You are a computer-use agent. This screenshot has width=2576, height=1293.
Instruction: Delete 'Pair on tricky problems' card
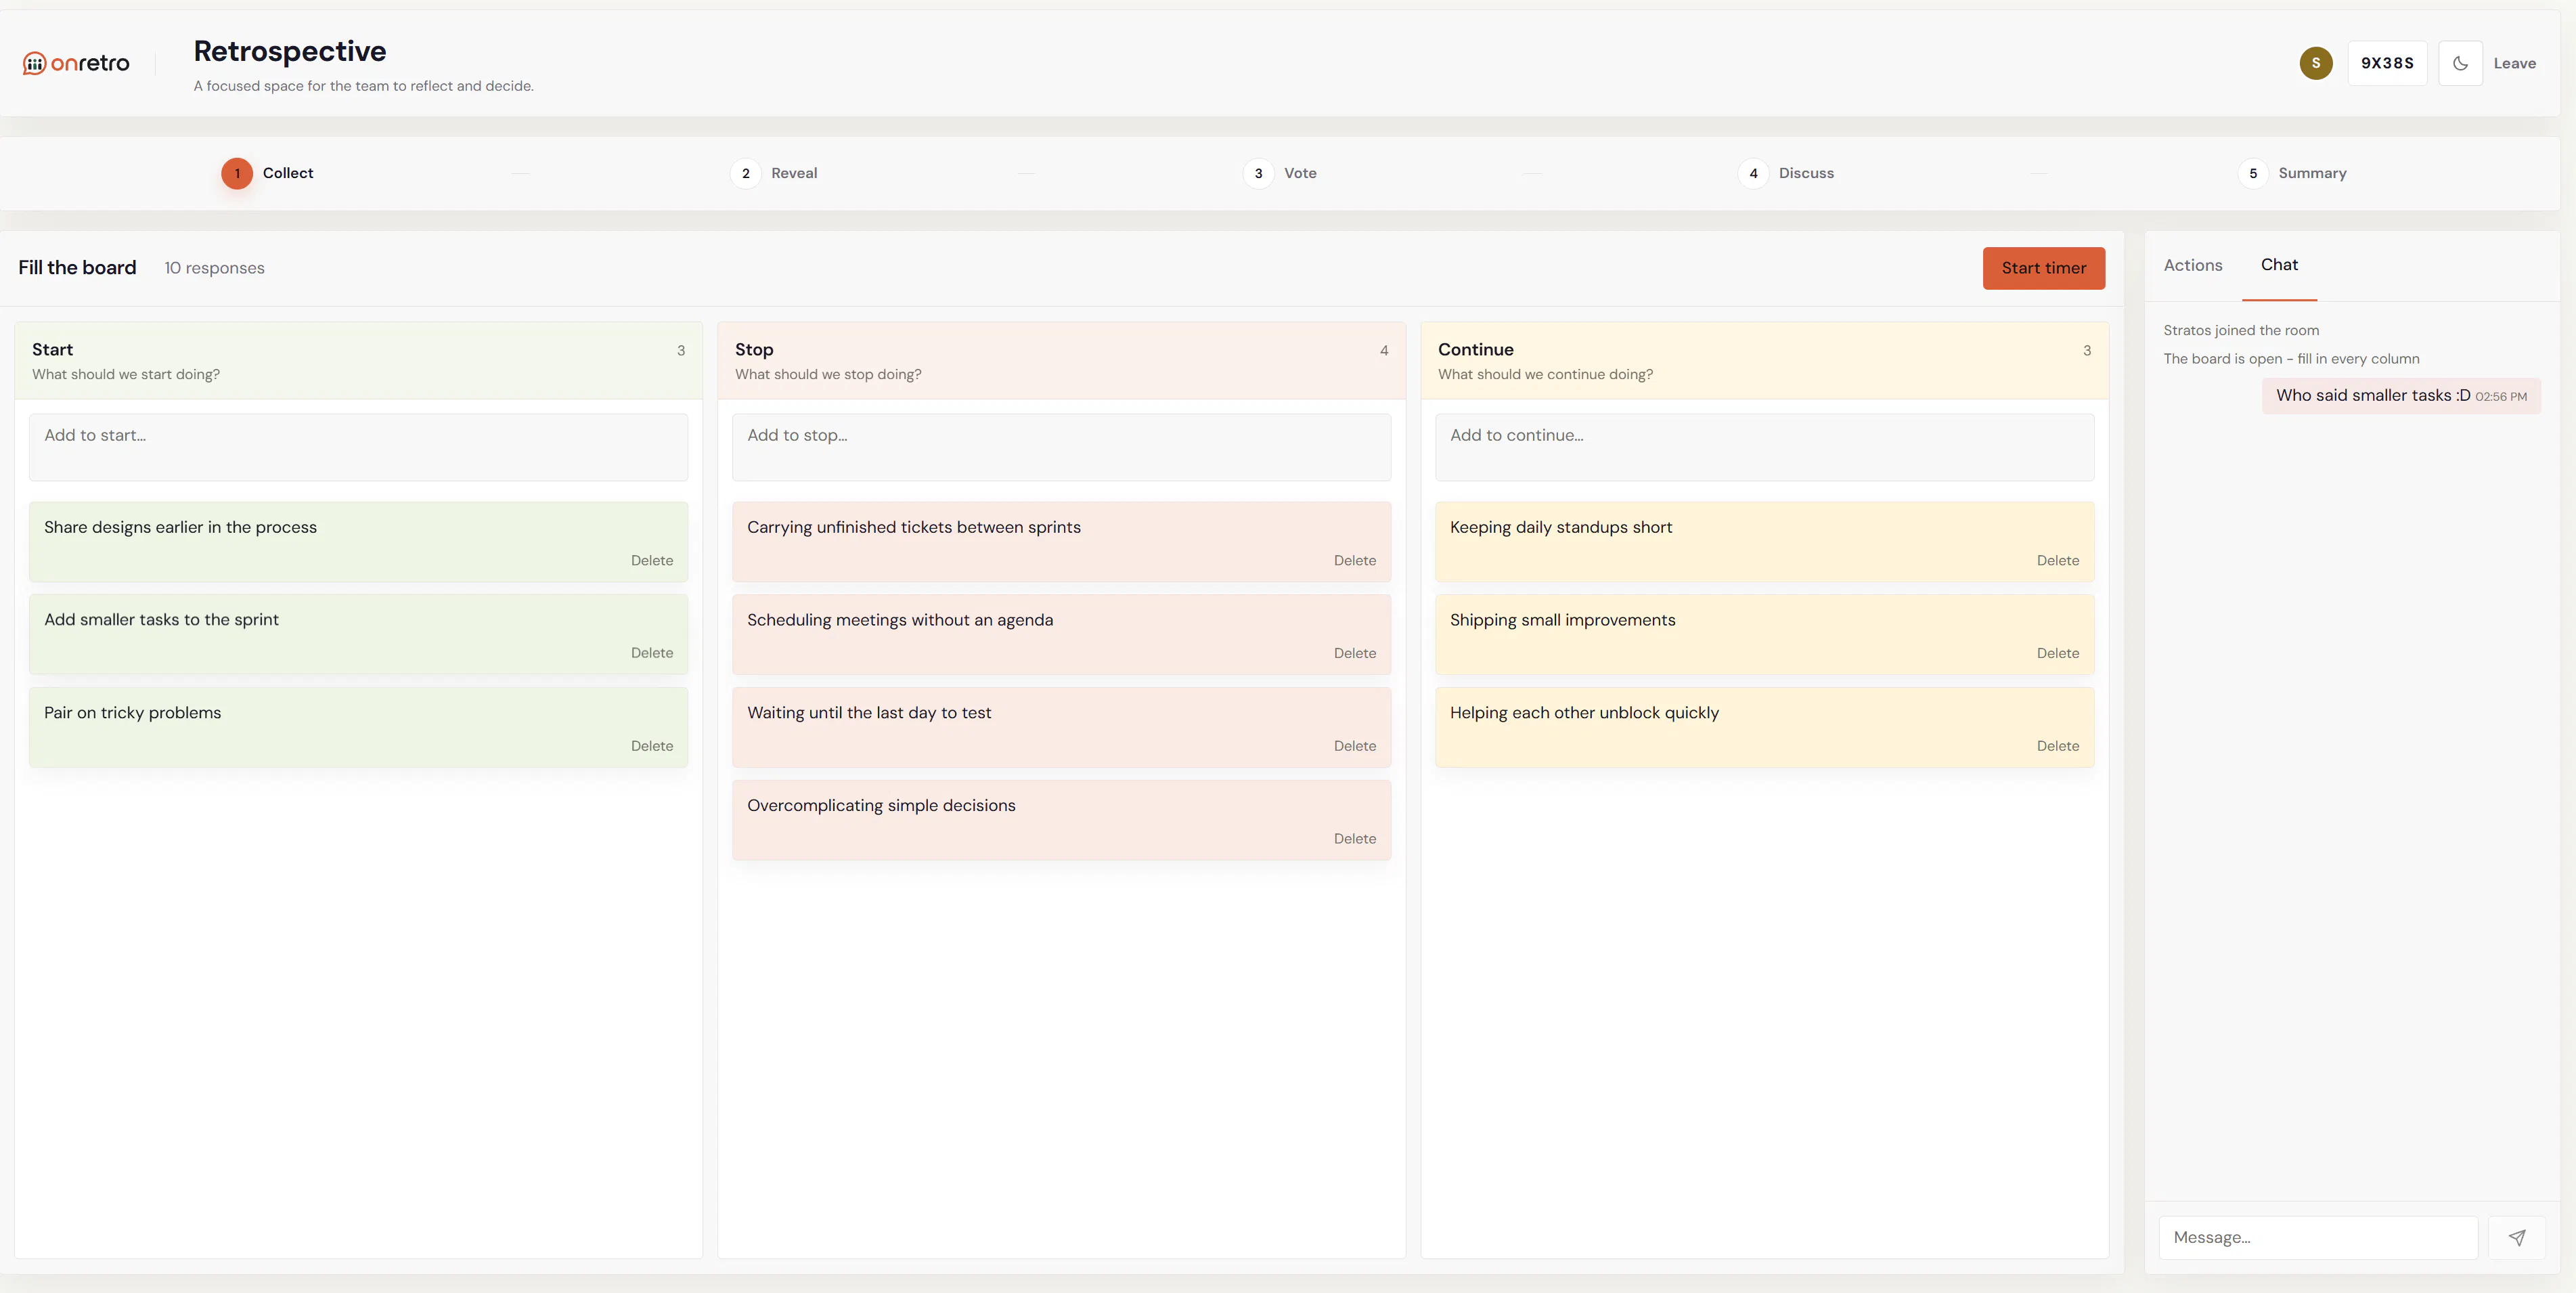tap(652, 746)
